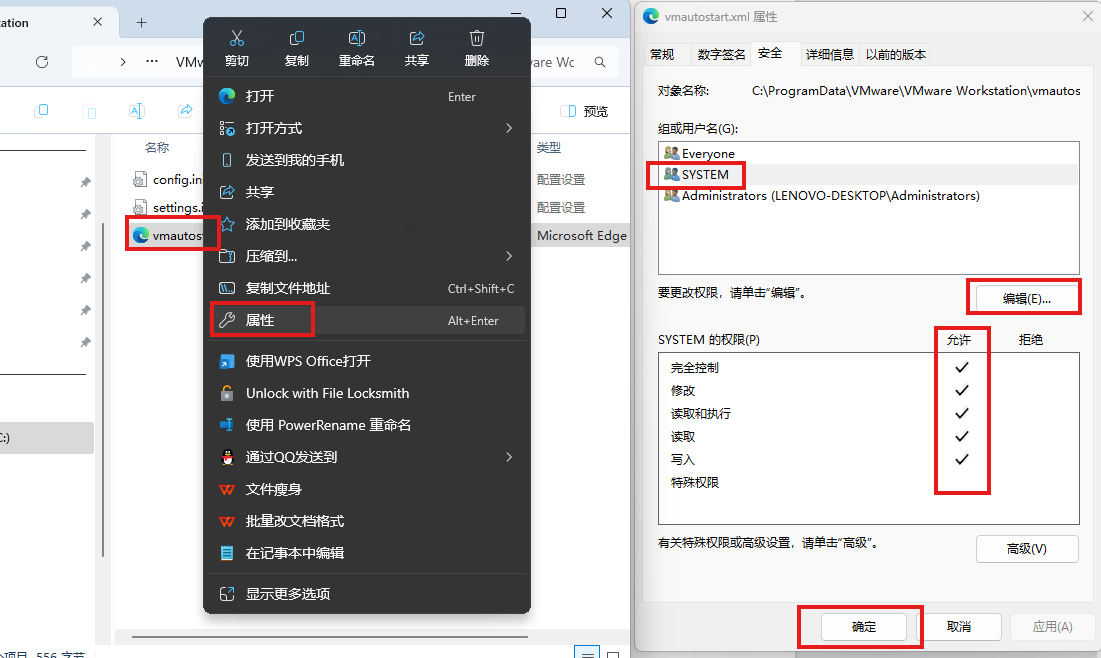
Task: Click the Delete (删除) trash icon
Action: [477, 38]
